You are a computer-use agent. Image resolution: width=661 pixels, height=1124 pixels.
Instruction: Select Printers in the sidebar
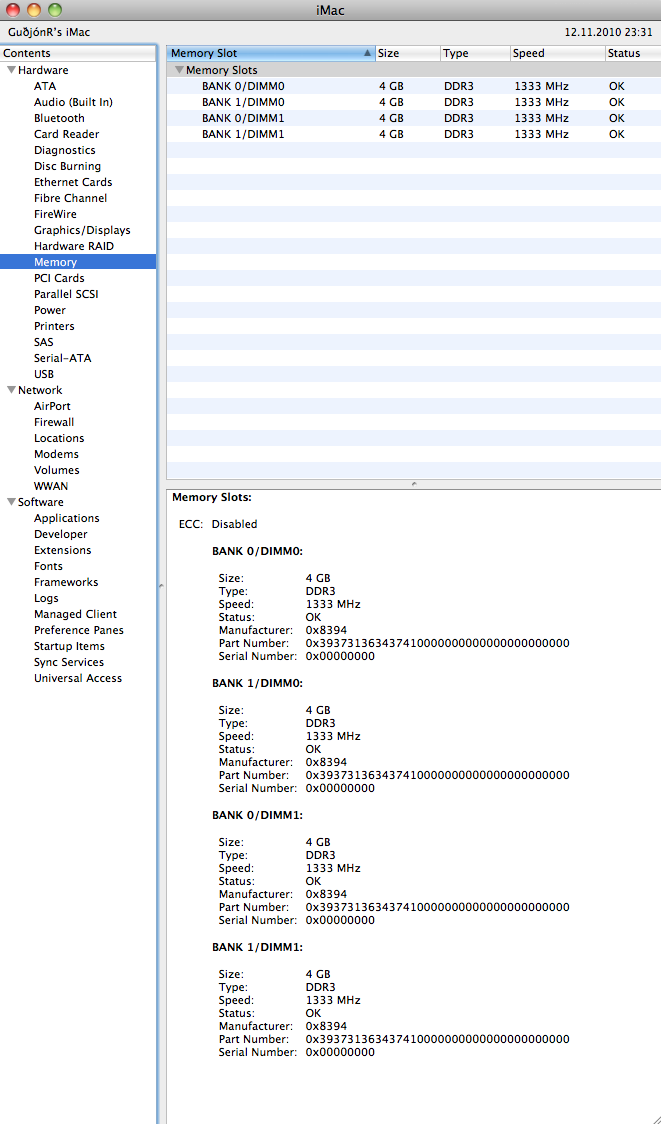click(54, 326)
